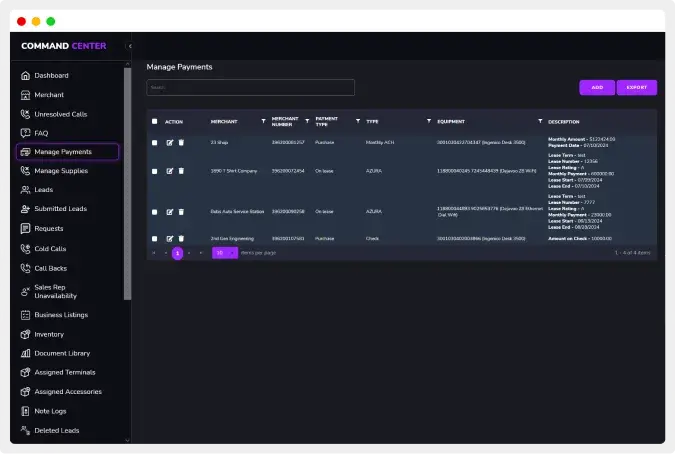Open the Inventory sidebar item
The height and width of the screenshot is (454, 675).
coord(49,334)
